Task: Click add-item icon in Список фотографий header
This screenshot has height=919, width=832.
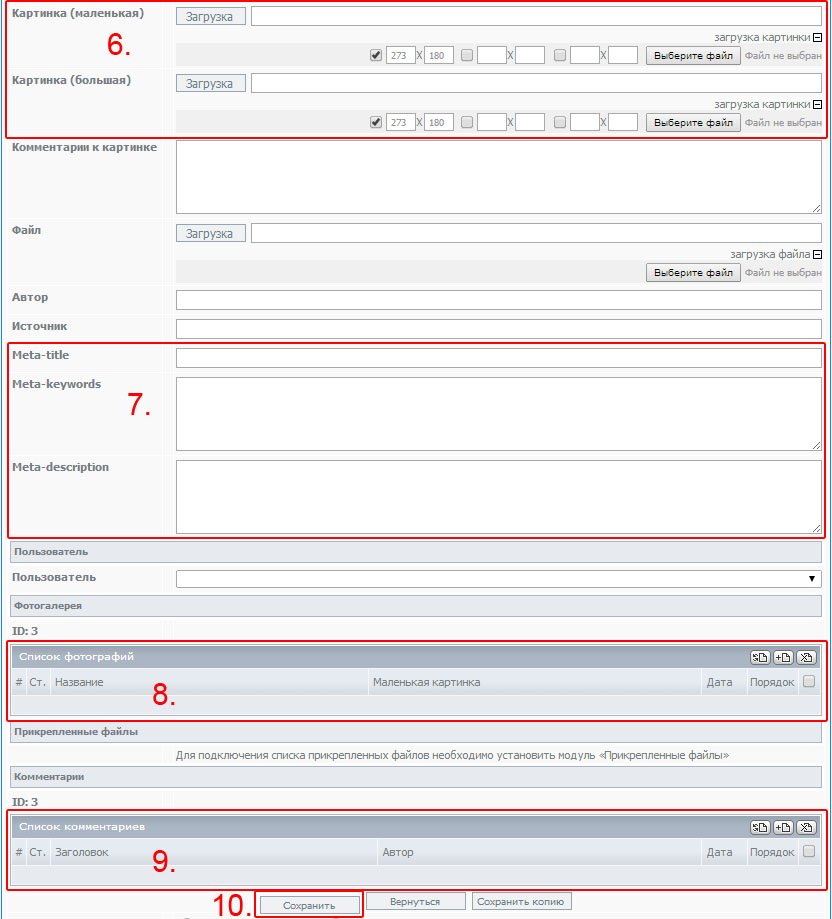Action: click(783, 657)
